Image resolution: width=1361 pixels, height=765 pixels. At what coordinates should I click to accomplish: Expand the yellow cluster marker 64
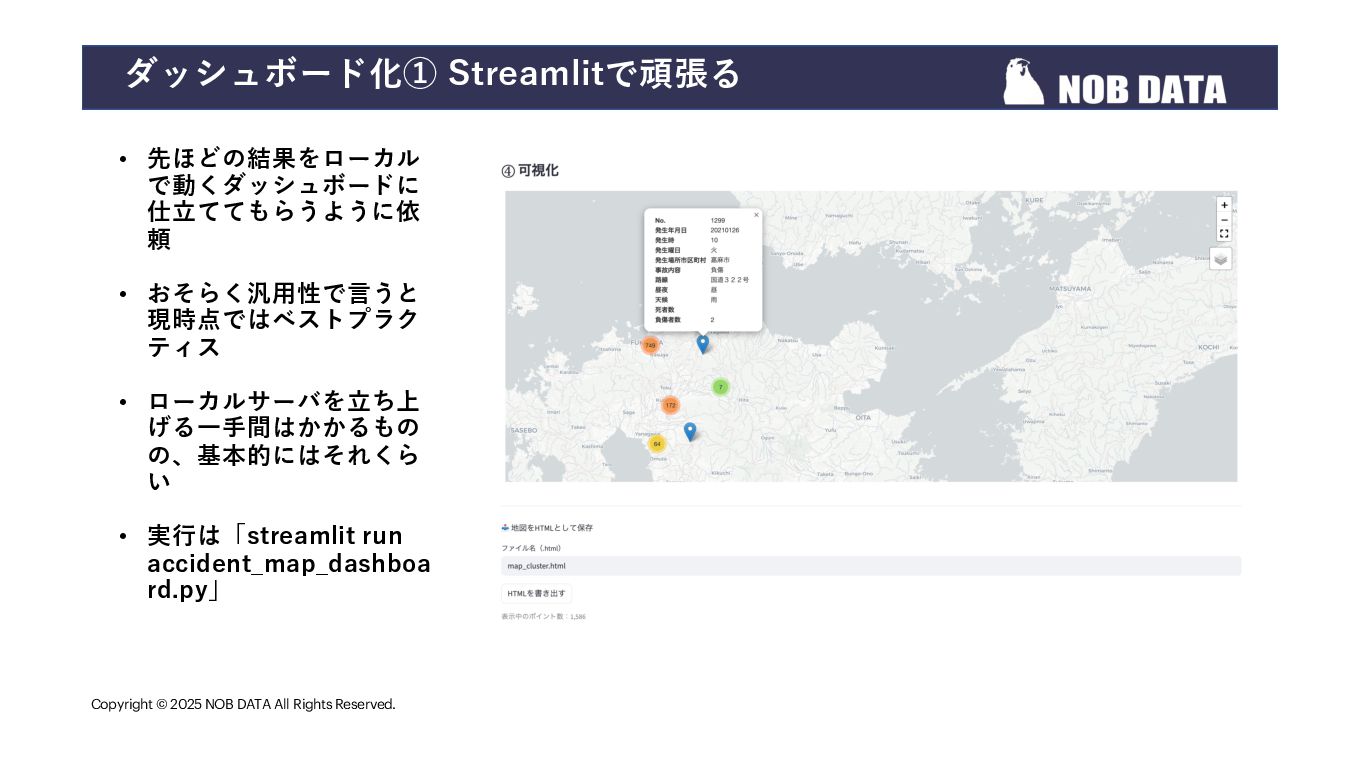pyautogui.click(x=657, y=443)
